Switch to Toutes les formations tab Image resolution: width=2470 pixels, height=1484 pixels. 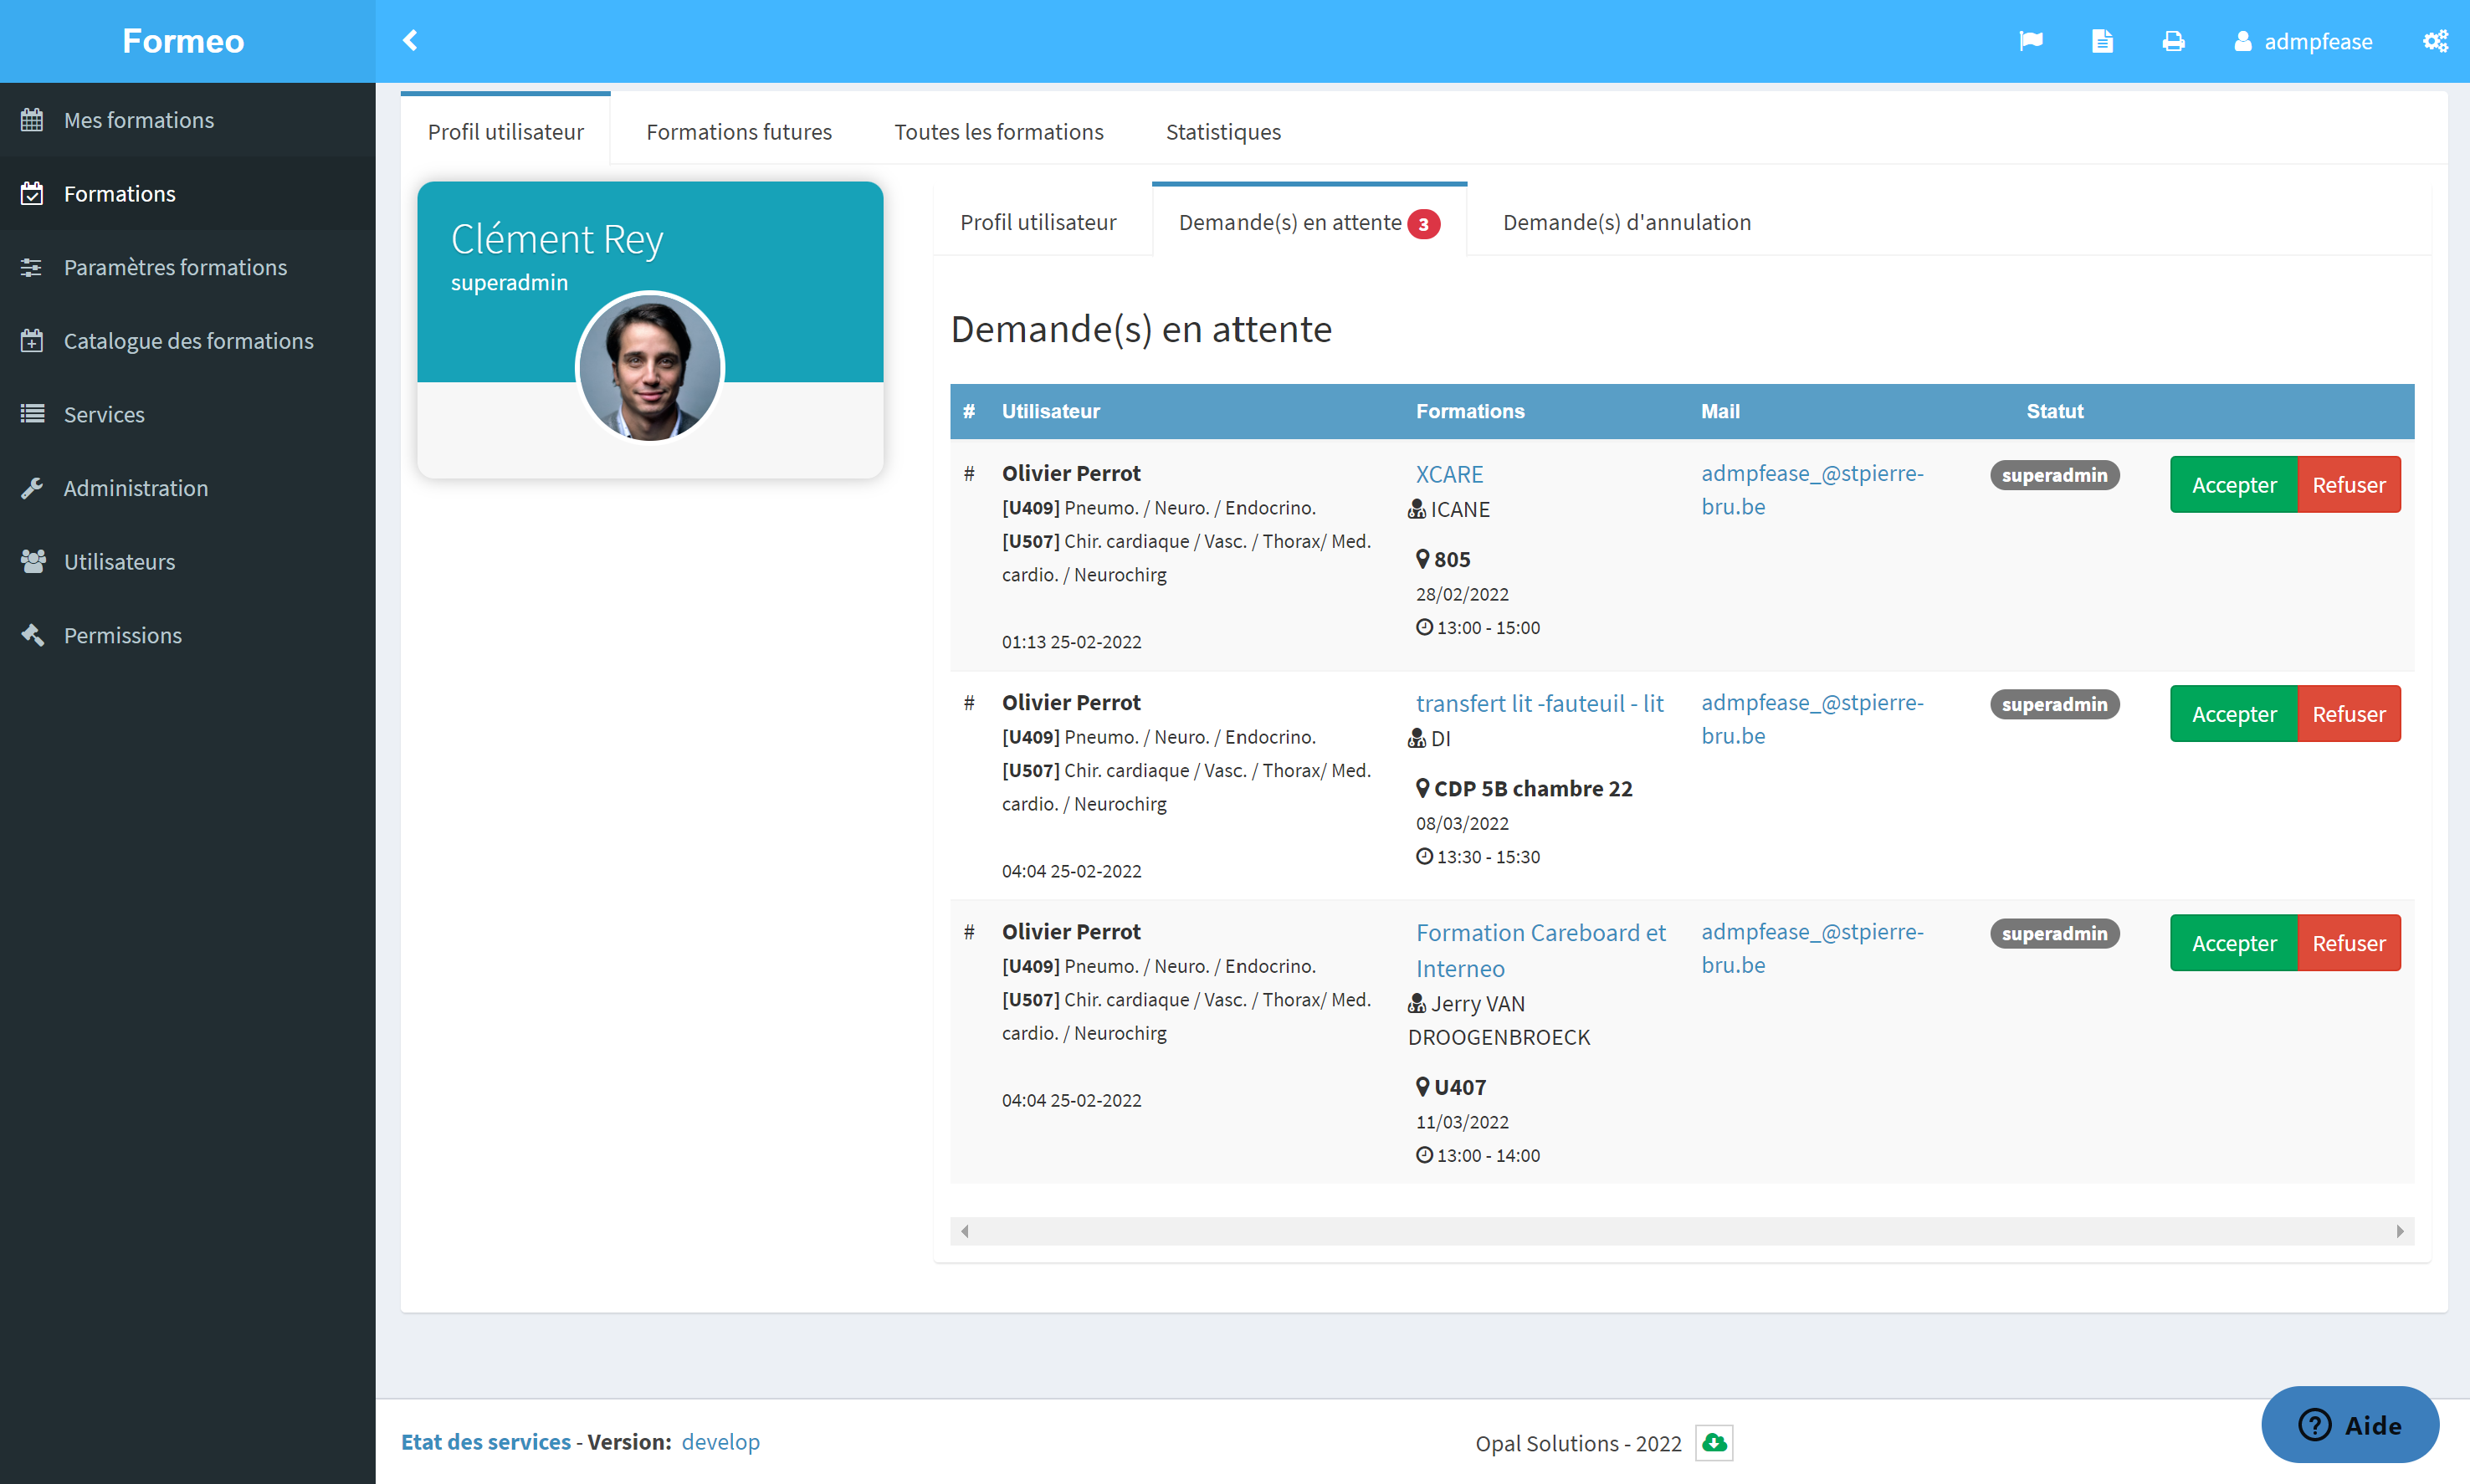pos(998,132)
